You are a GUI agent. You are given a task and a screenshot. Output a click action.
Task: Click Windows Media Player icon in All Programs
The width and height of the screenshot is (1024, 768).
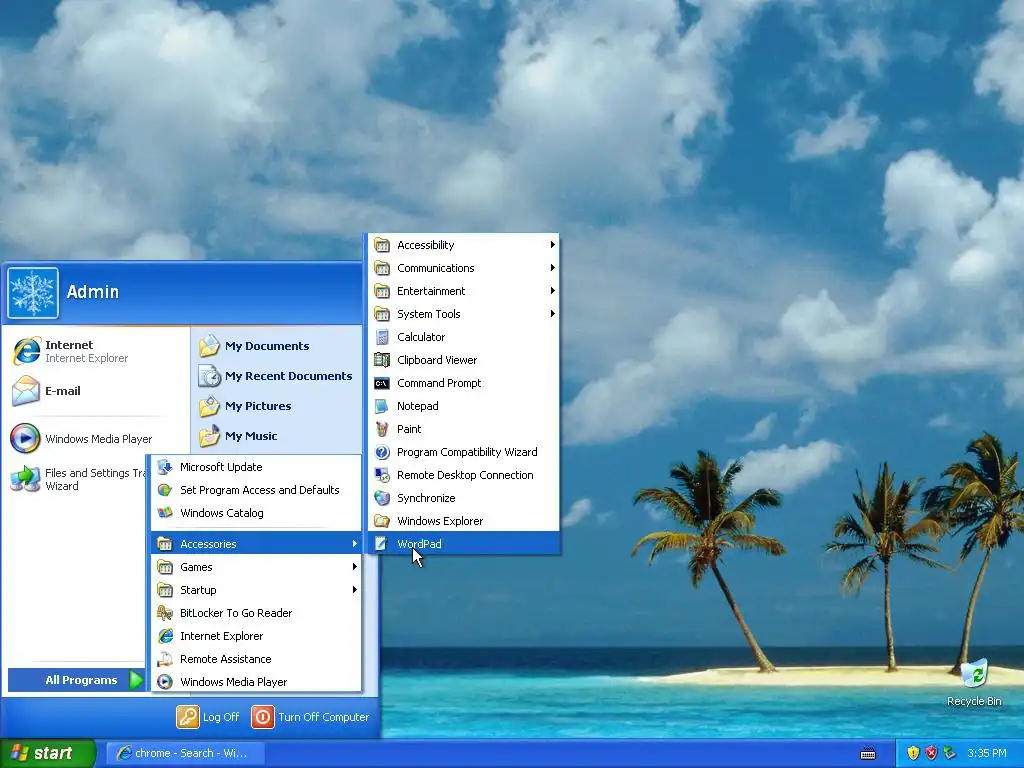(x=165, y=682)
